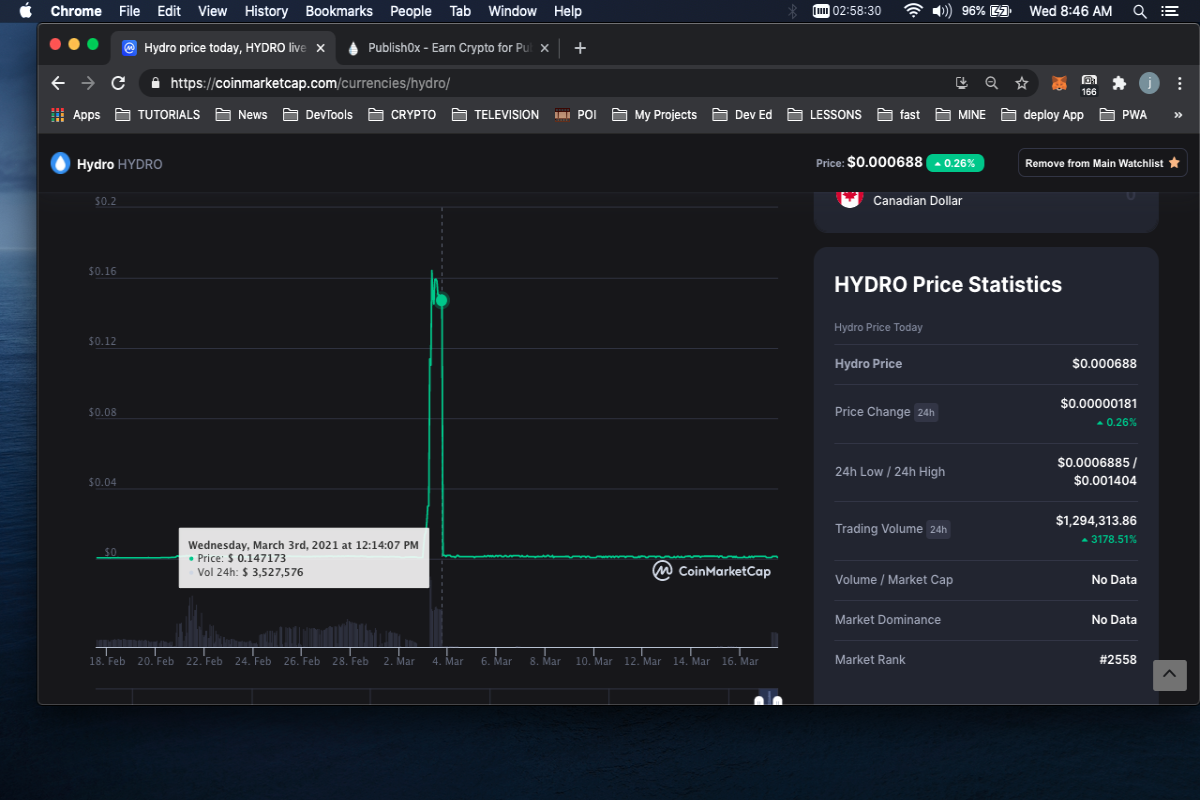Toggle the 24h badge beside Trading Volume
The height and width of the screenshot is (800, 1200).
(x=938, y=529)
